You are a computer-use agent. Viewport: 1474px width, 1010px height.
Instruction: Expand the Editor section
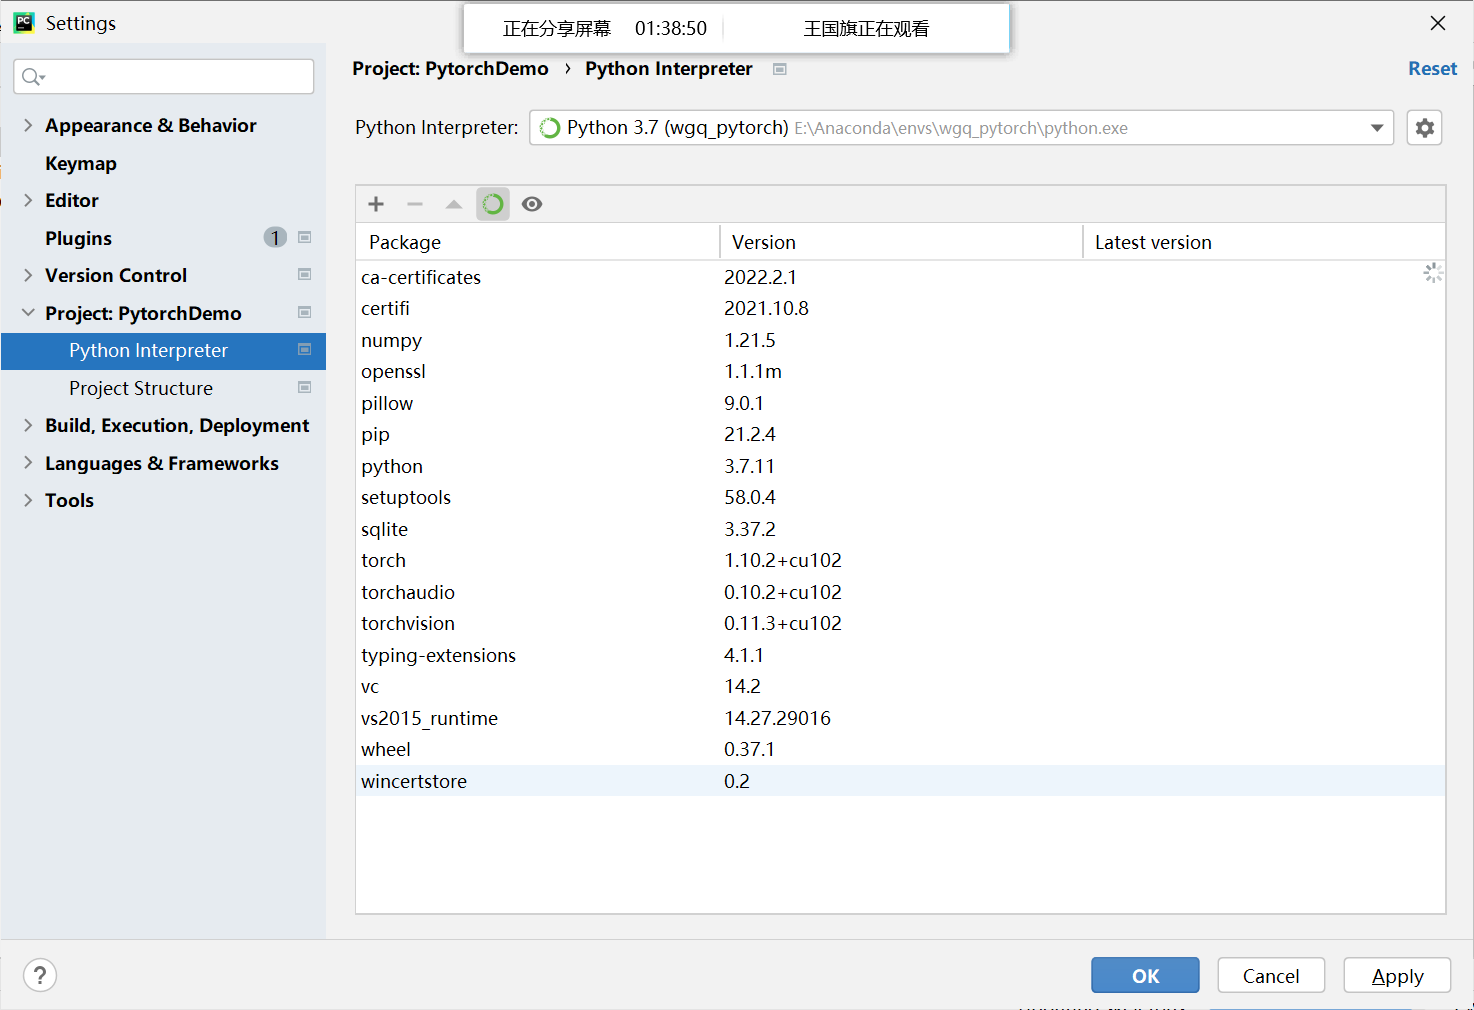28,200
